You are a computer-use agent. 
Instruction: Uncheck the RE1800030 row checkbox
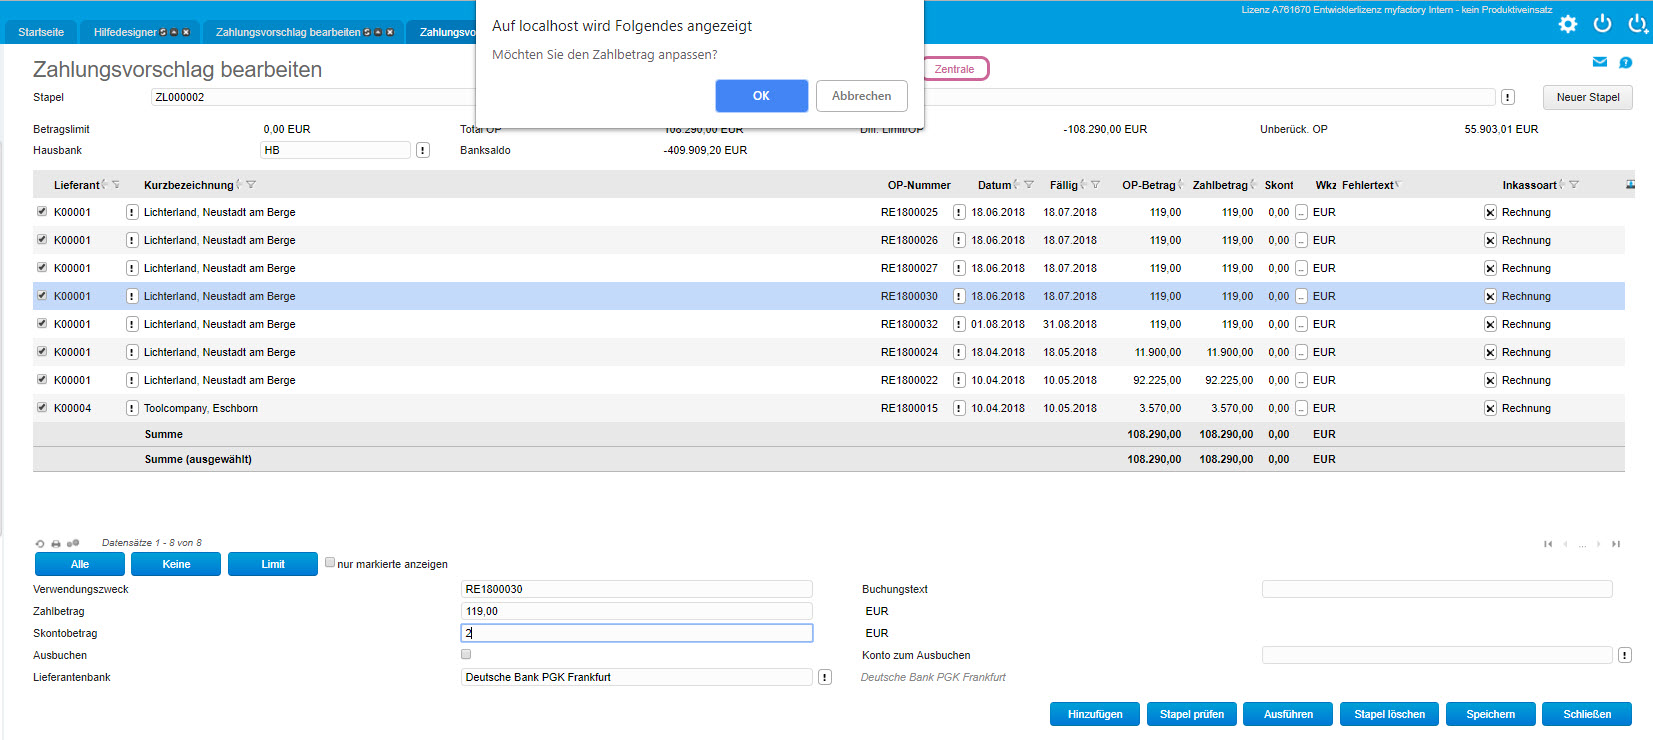(x=42, y=295)
